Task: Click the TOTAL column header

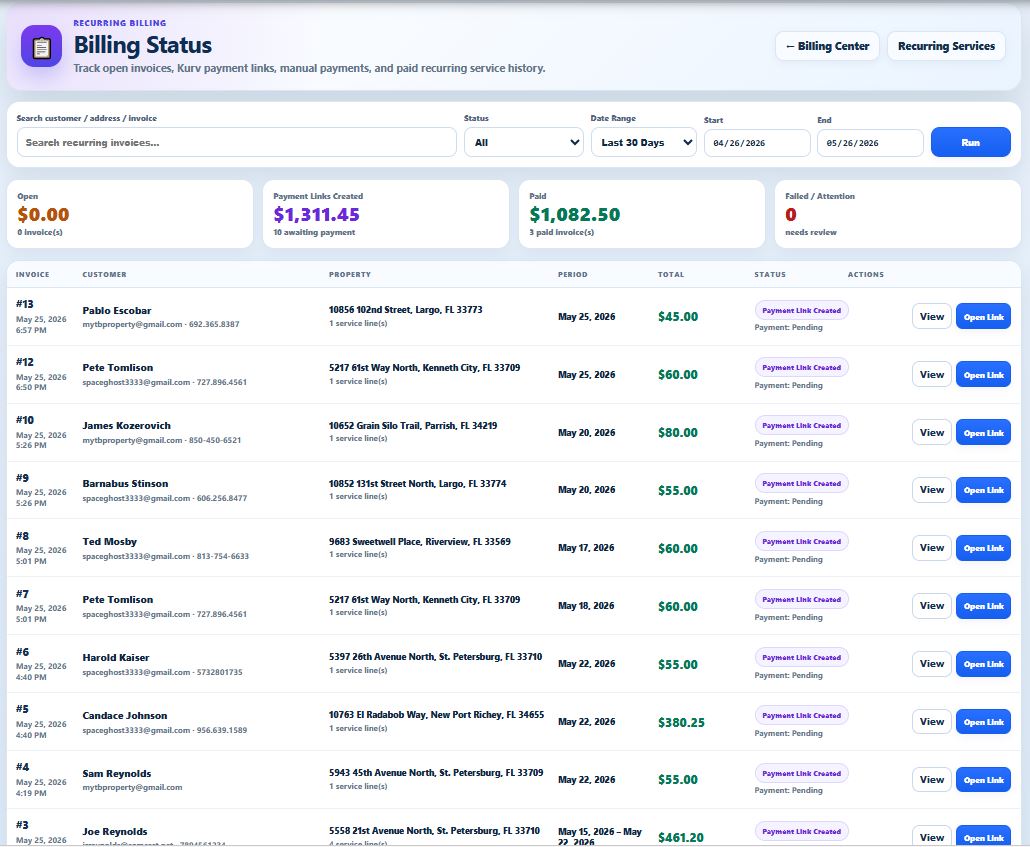Action: point(671,275)
